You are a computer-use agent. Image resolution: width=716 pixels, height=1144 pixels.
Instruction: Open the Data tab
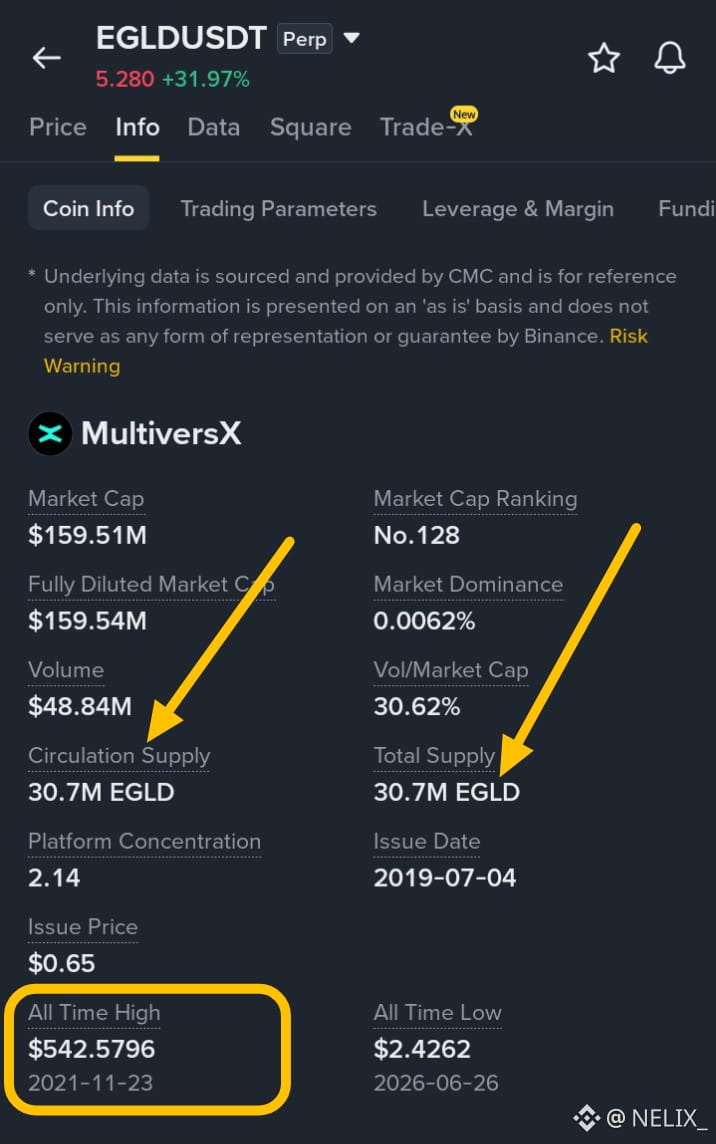pos(213,127)
